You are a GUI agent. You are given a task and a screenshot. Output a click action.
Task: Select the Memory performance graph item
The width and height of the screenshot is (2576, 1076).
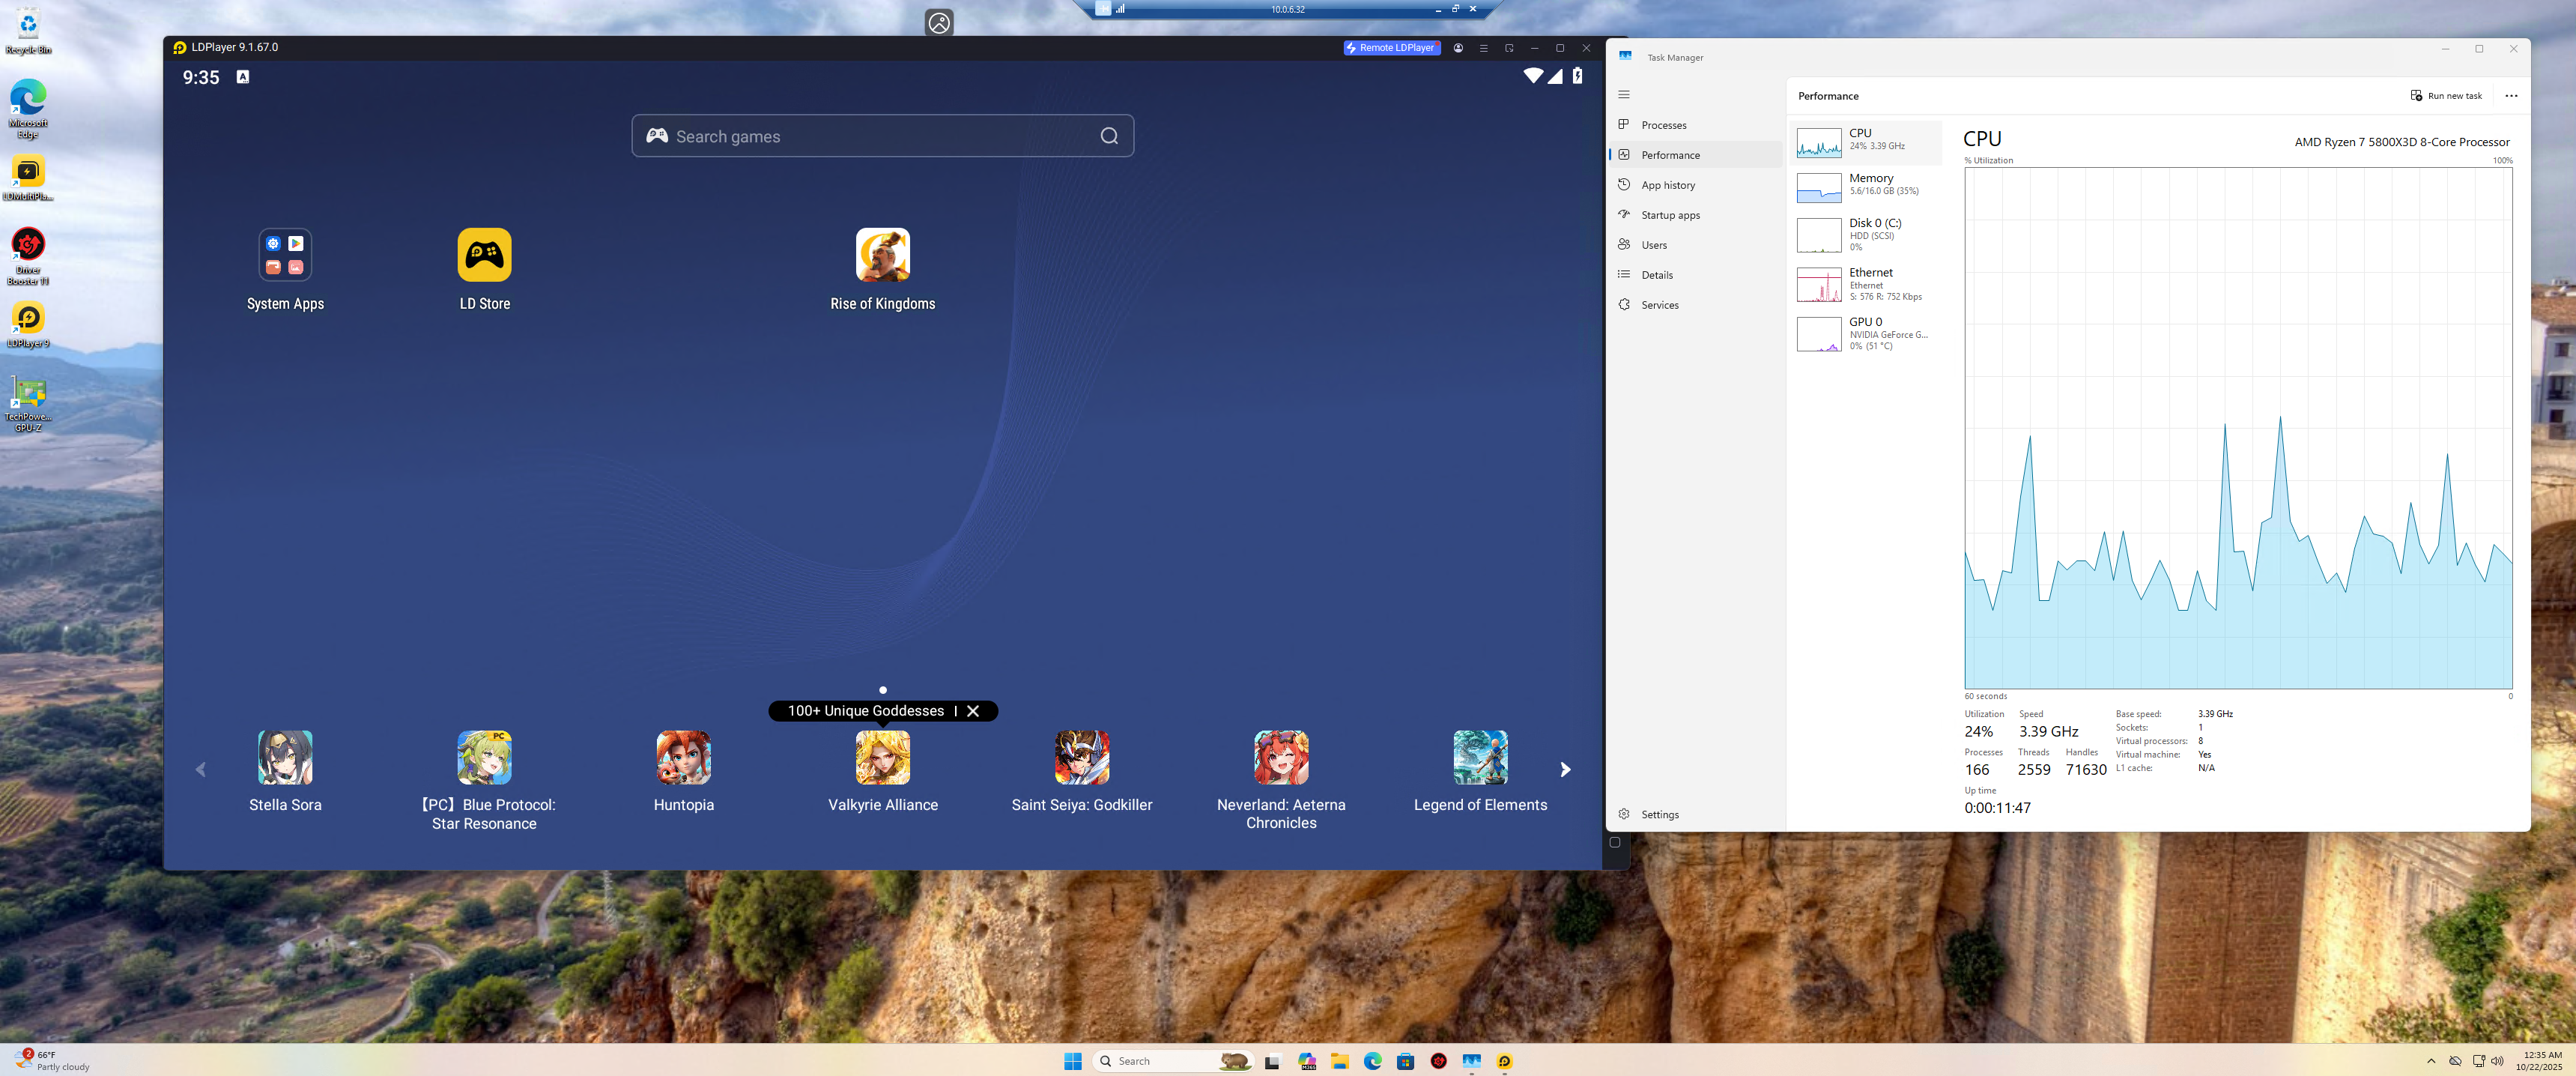[x=1865, y=185]
